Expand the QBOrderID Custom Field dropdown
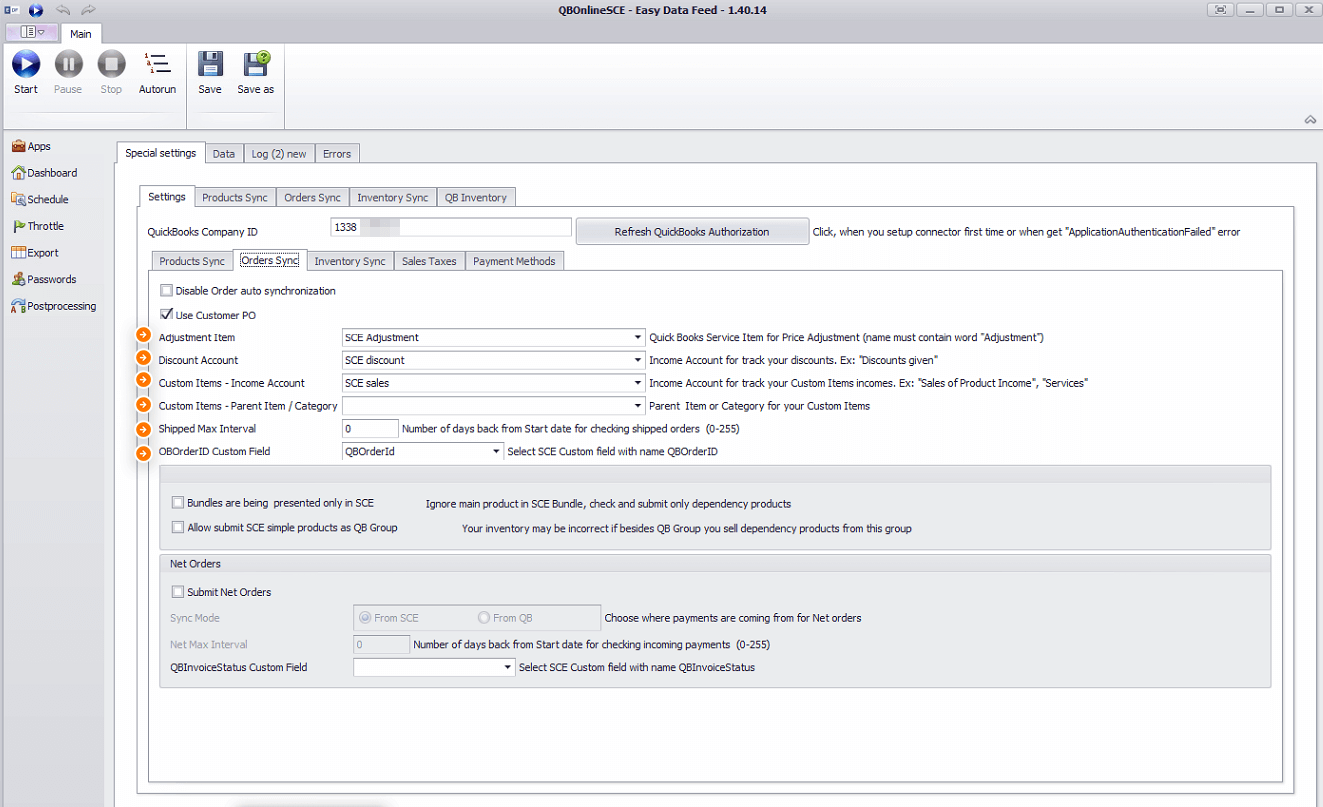1323x807 pixels. [x=496, y=452]
